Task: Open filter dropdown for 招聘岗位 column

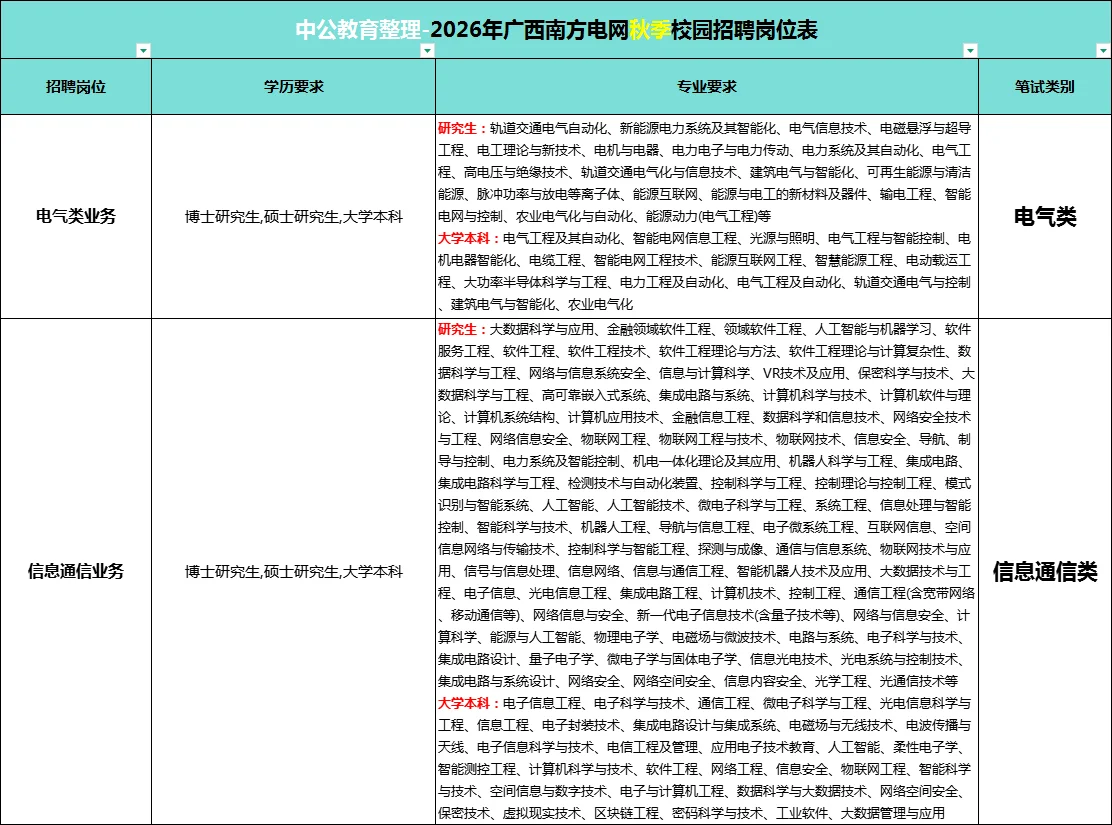Action: point(143,50)
